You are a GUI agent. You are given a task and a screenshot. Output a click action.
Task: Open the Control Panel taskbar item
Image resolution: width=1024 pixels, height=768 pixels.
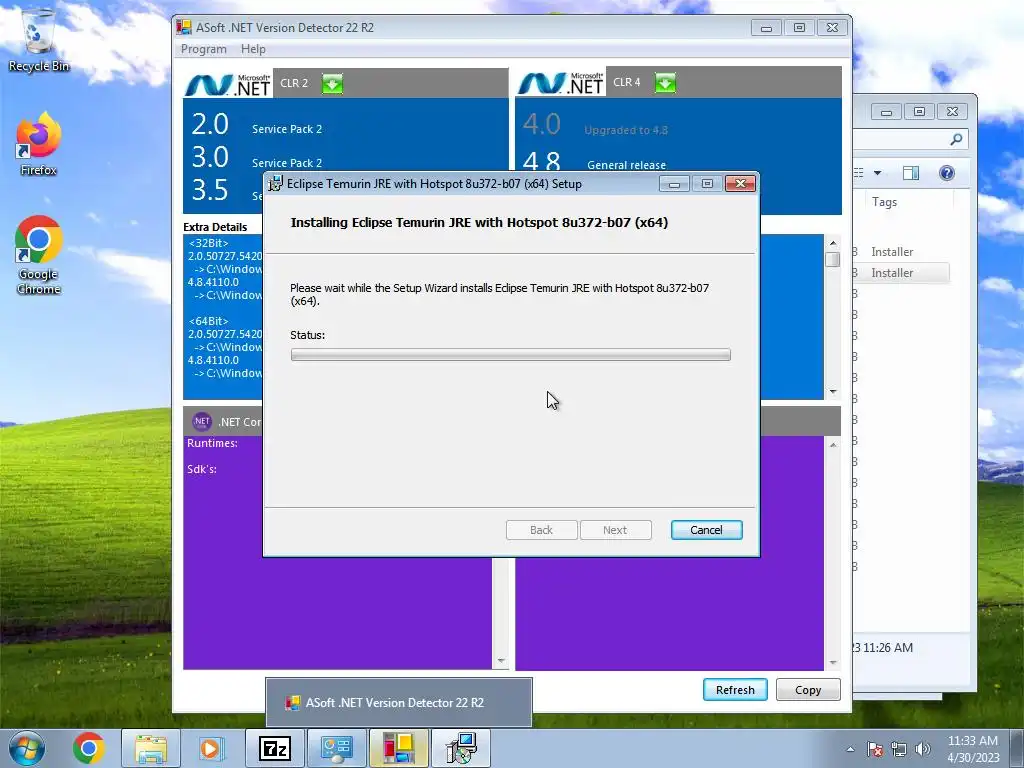point(336,748)
